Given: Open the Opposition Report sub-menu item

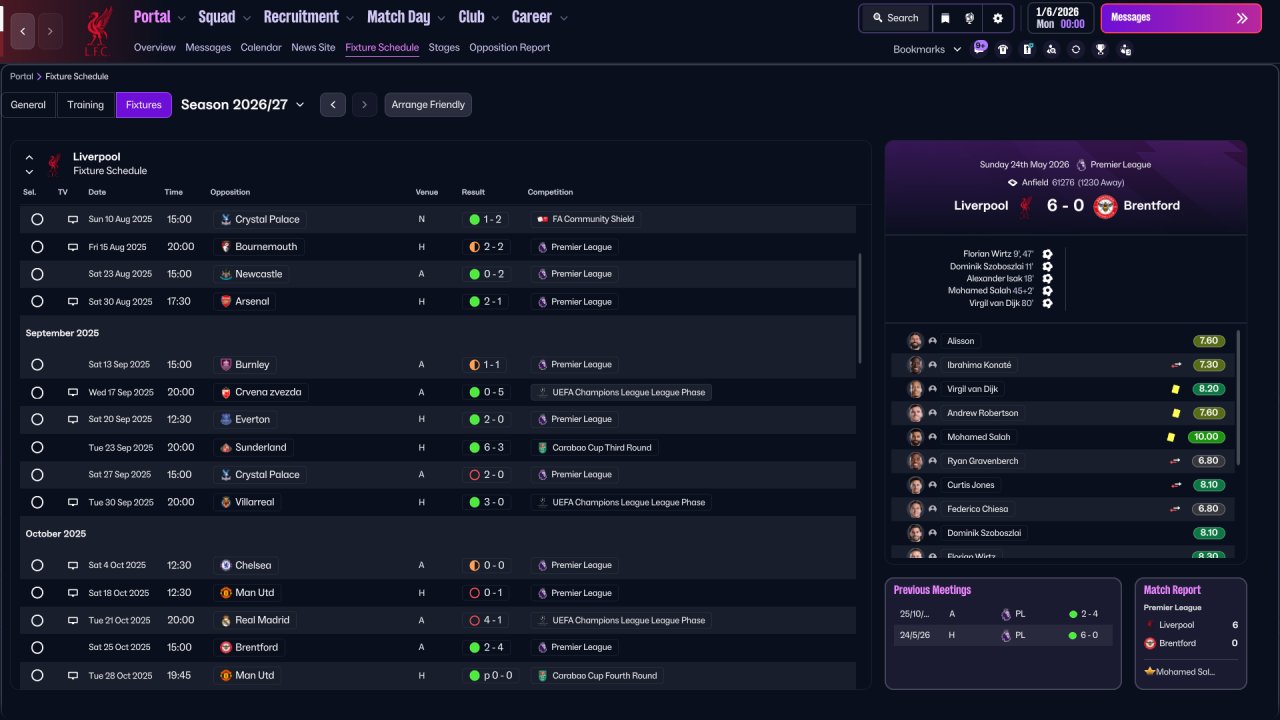Looking at the screenshot, I should click(x=510, y=48).
